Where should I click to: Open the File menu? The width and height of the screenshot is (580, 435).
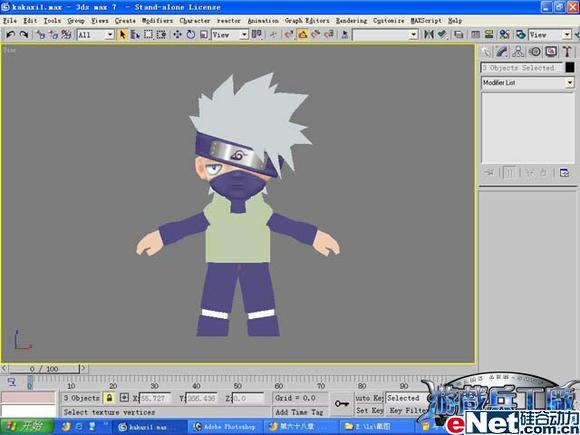pos(10,21)
